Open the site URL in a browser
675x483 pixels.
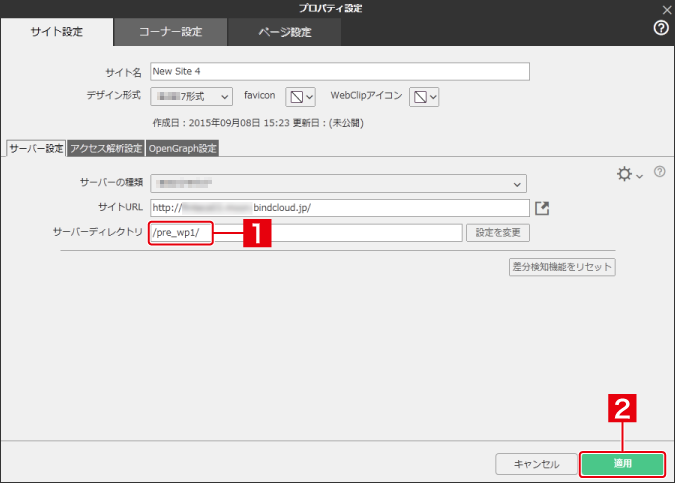pyautogui.click(x=542, y=208)
